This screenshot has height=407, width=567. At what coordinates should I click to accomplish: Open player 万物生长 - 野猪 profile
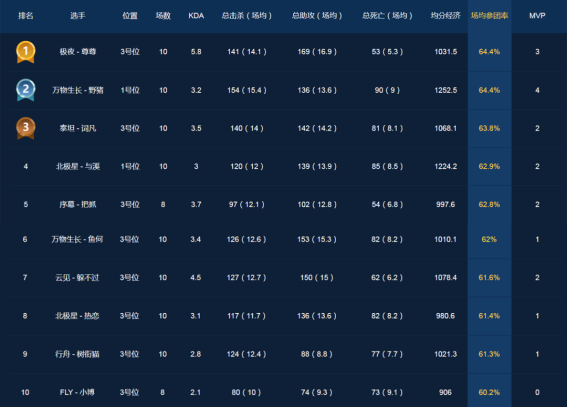(x=78, y=90)
